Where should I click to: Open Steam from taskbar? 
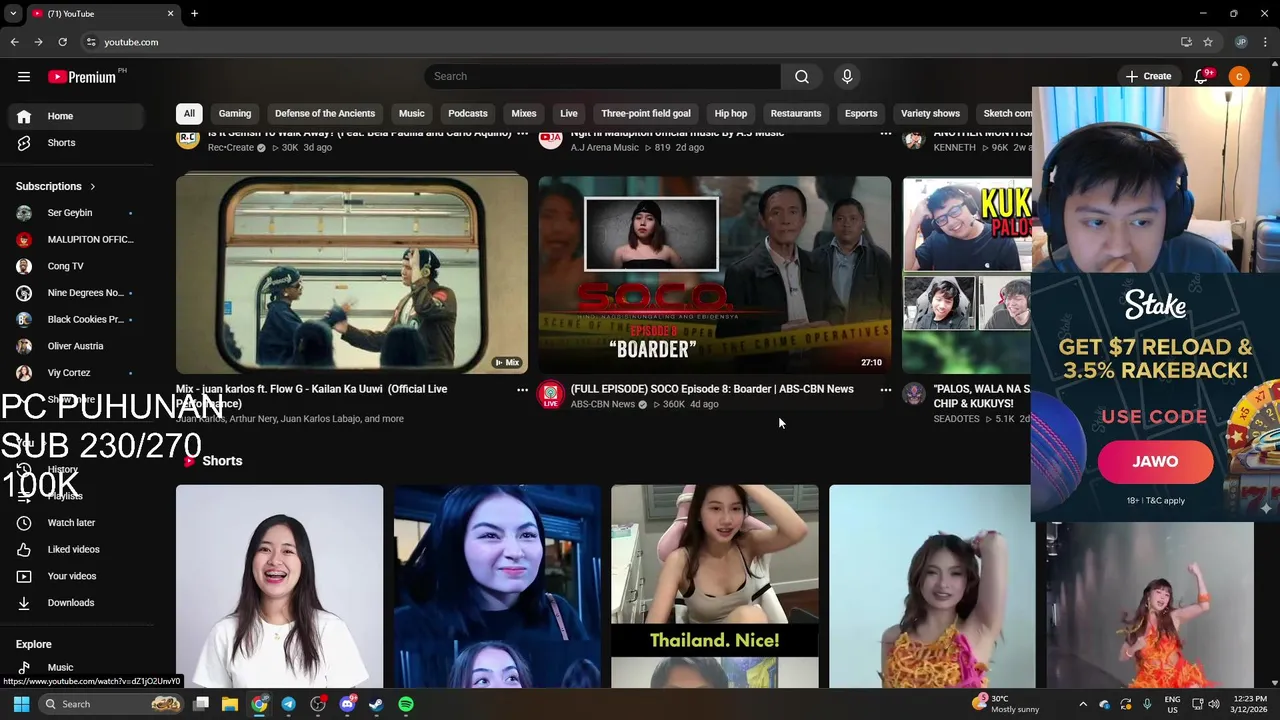point(376,704)
